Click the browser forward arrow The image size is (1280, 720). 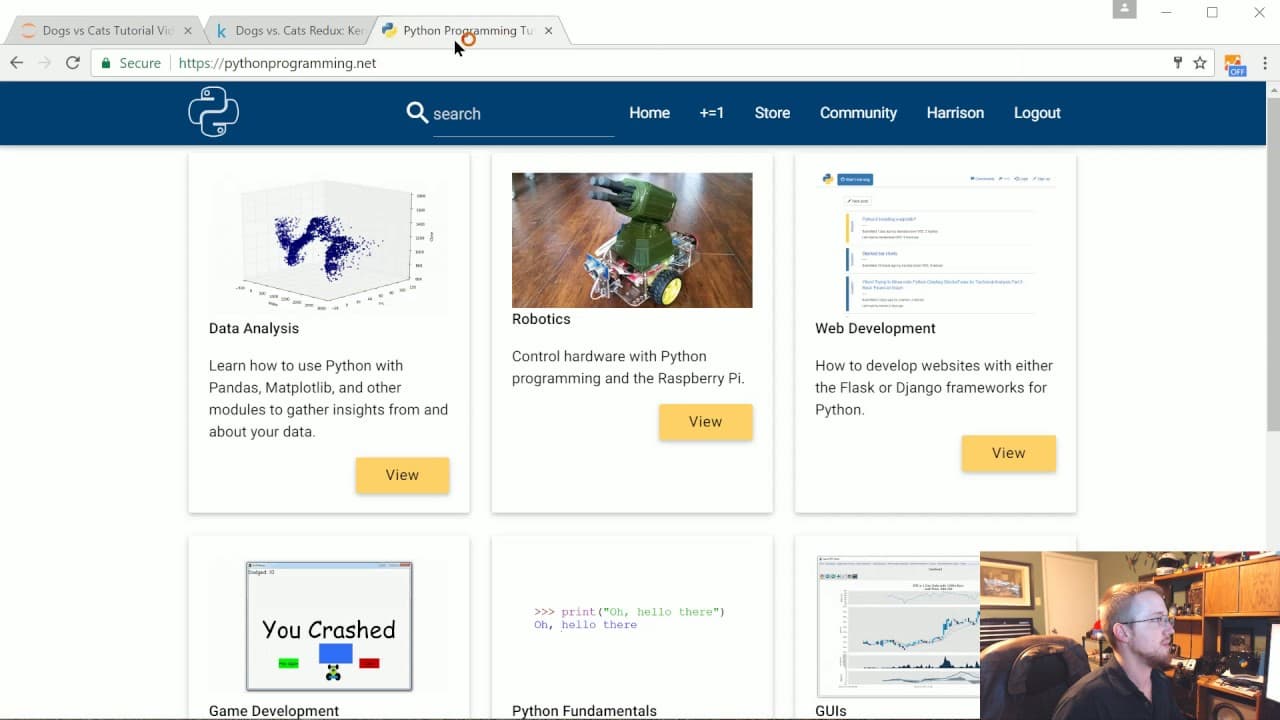[44, 63]
